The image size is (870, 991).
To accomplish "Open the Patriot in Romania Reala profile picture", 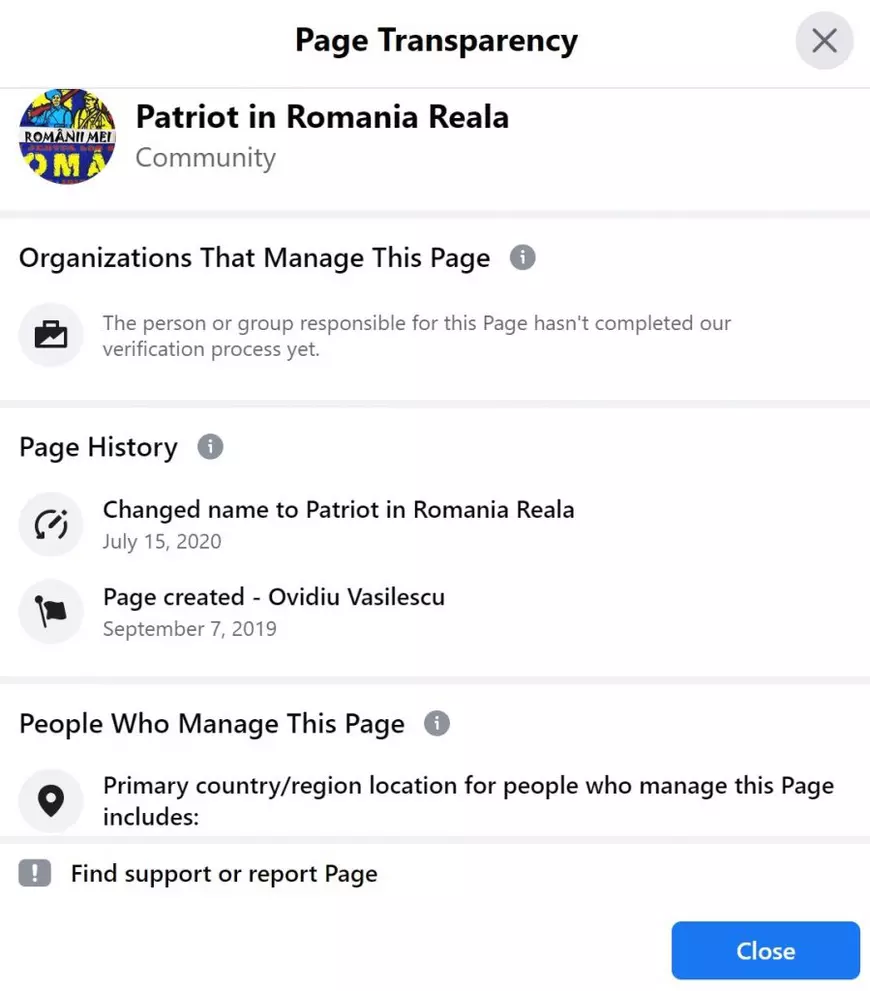I will (x=66, y=137).
